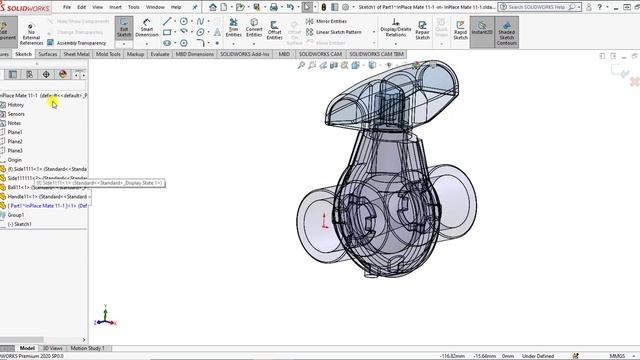
Task: Click Smart Dimension tool
Action: (x=147, y=28)
